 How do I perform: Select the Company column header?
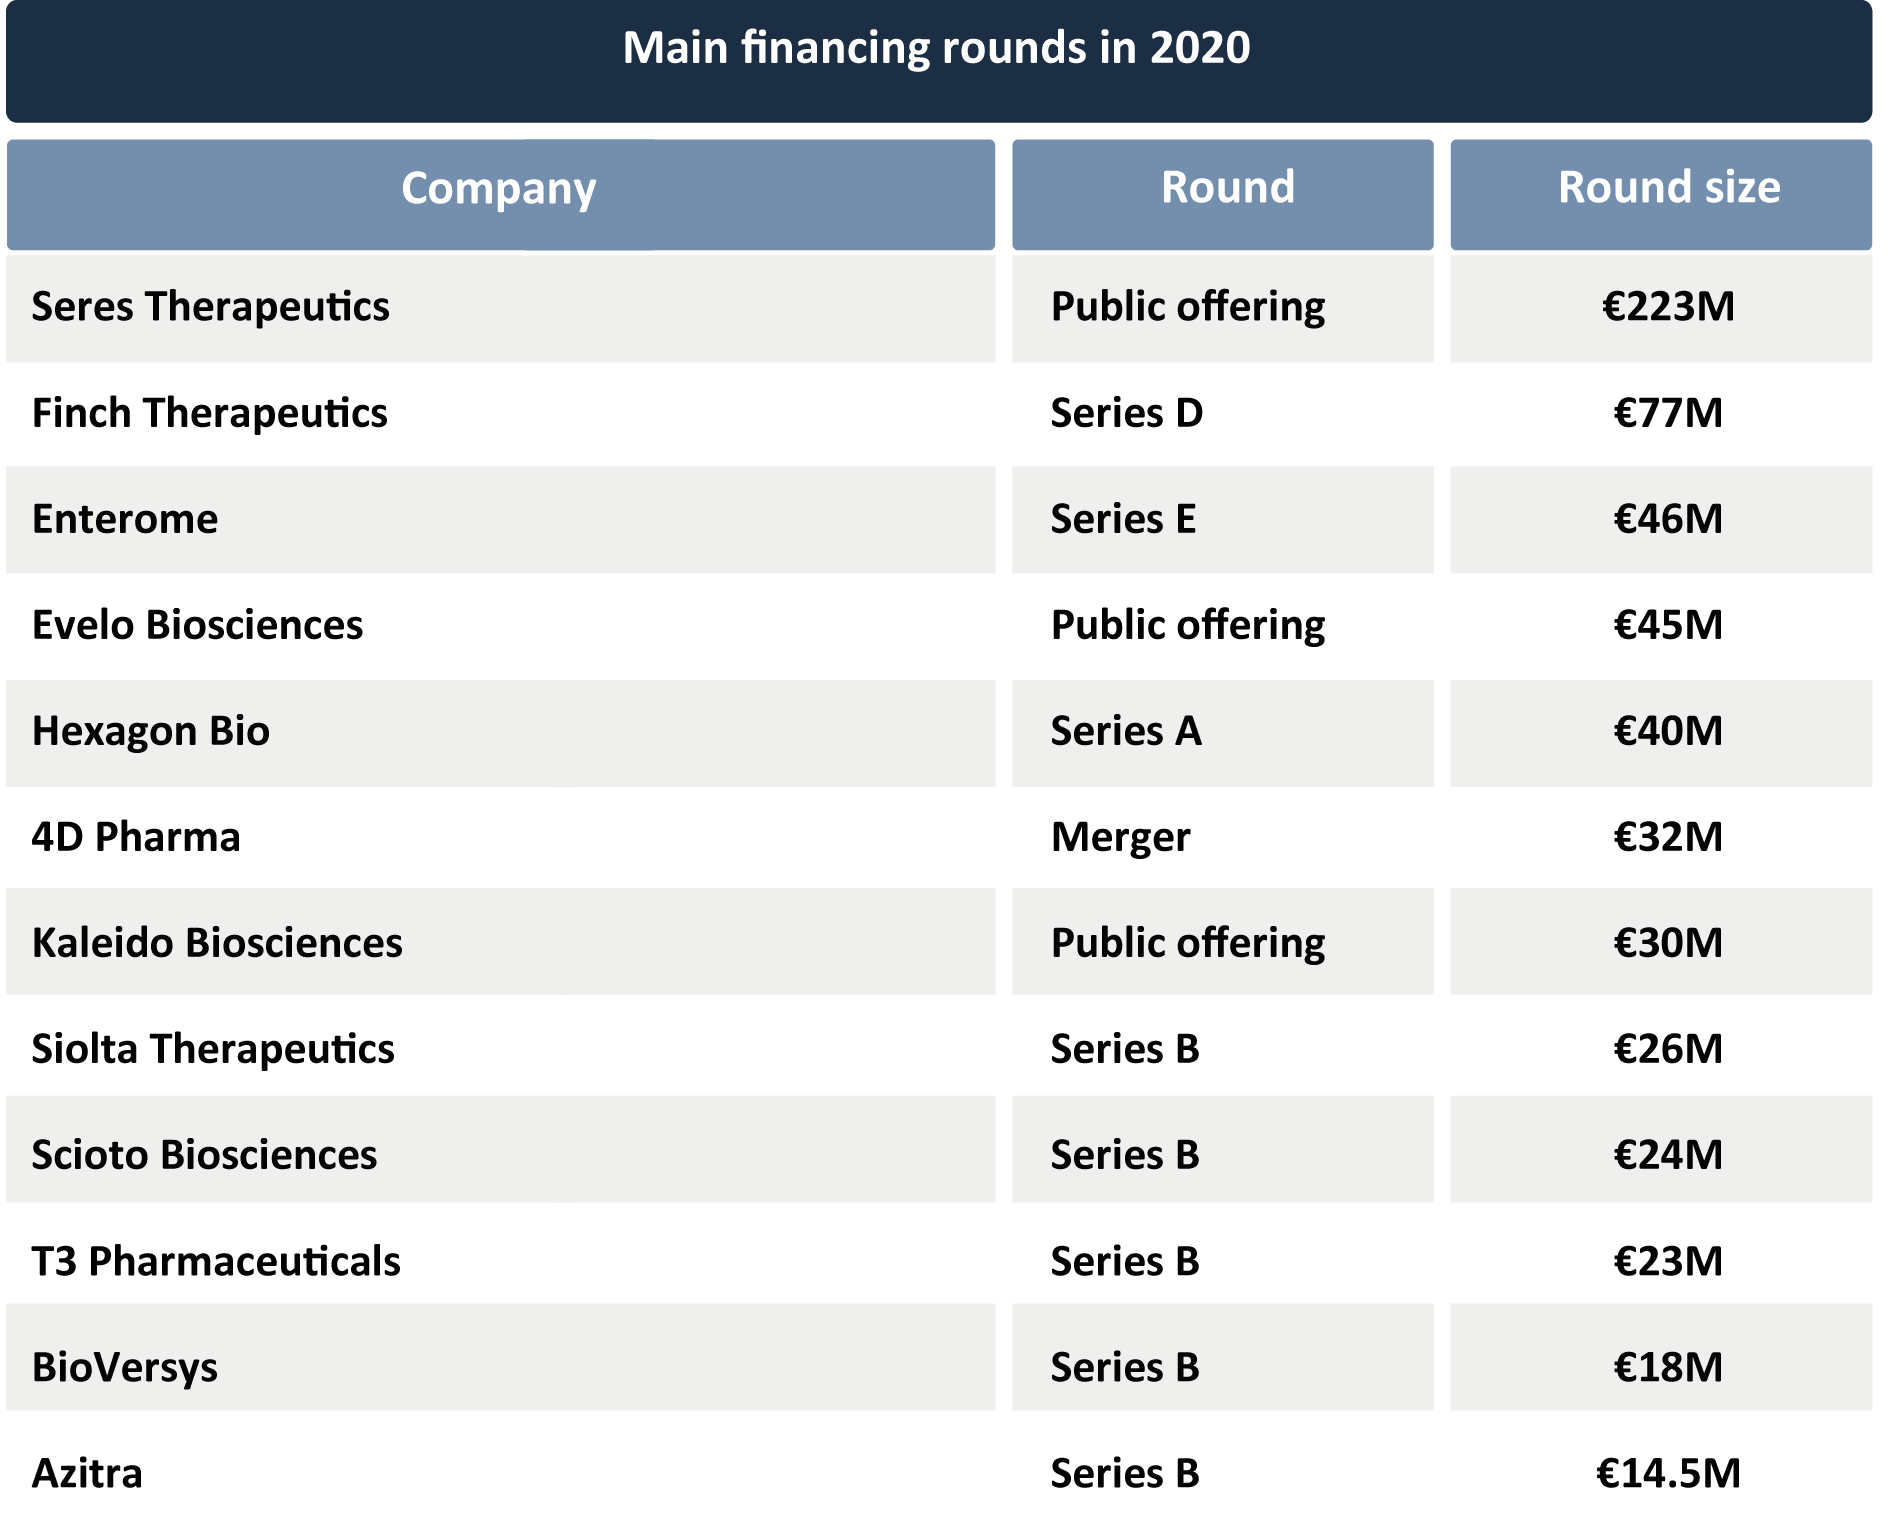click(500, 194)
